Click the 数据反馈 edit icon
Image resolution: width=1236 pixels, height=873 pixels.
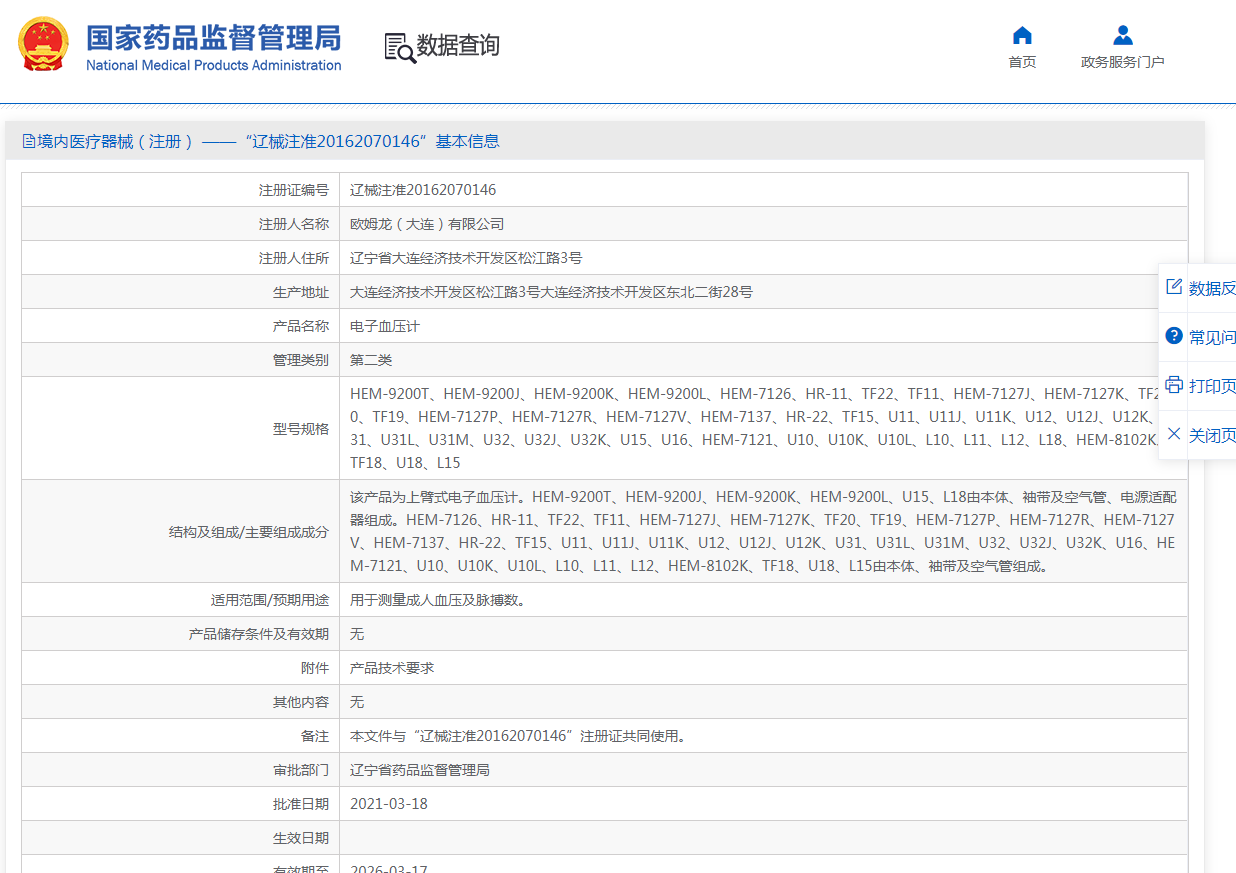tap(1174, 287)
